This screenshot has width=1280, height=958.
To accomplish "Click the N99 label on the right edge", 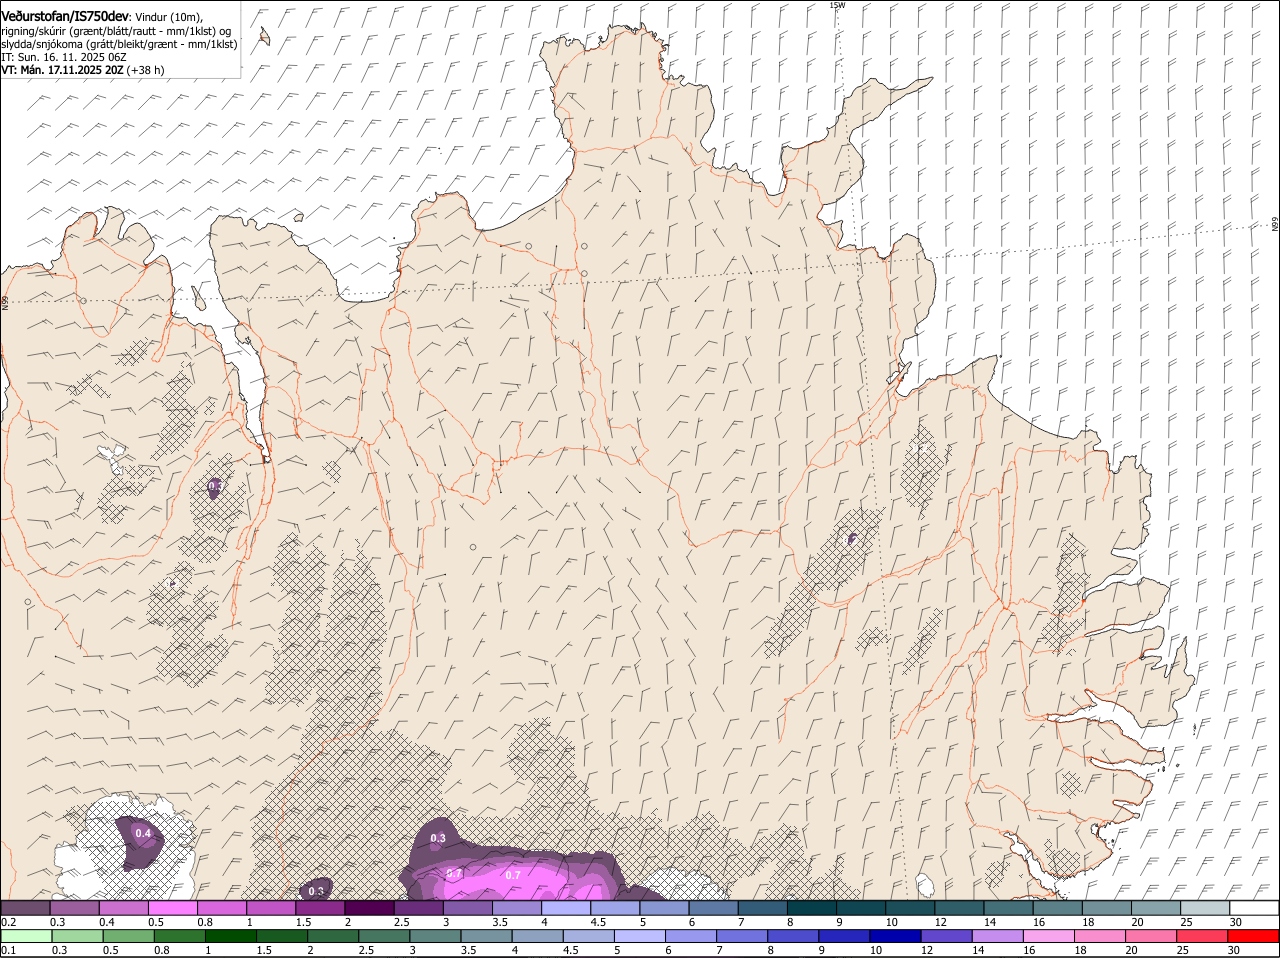I will [x=1275, y=225].
